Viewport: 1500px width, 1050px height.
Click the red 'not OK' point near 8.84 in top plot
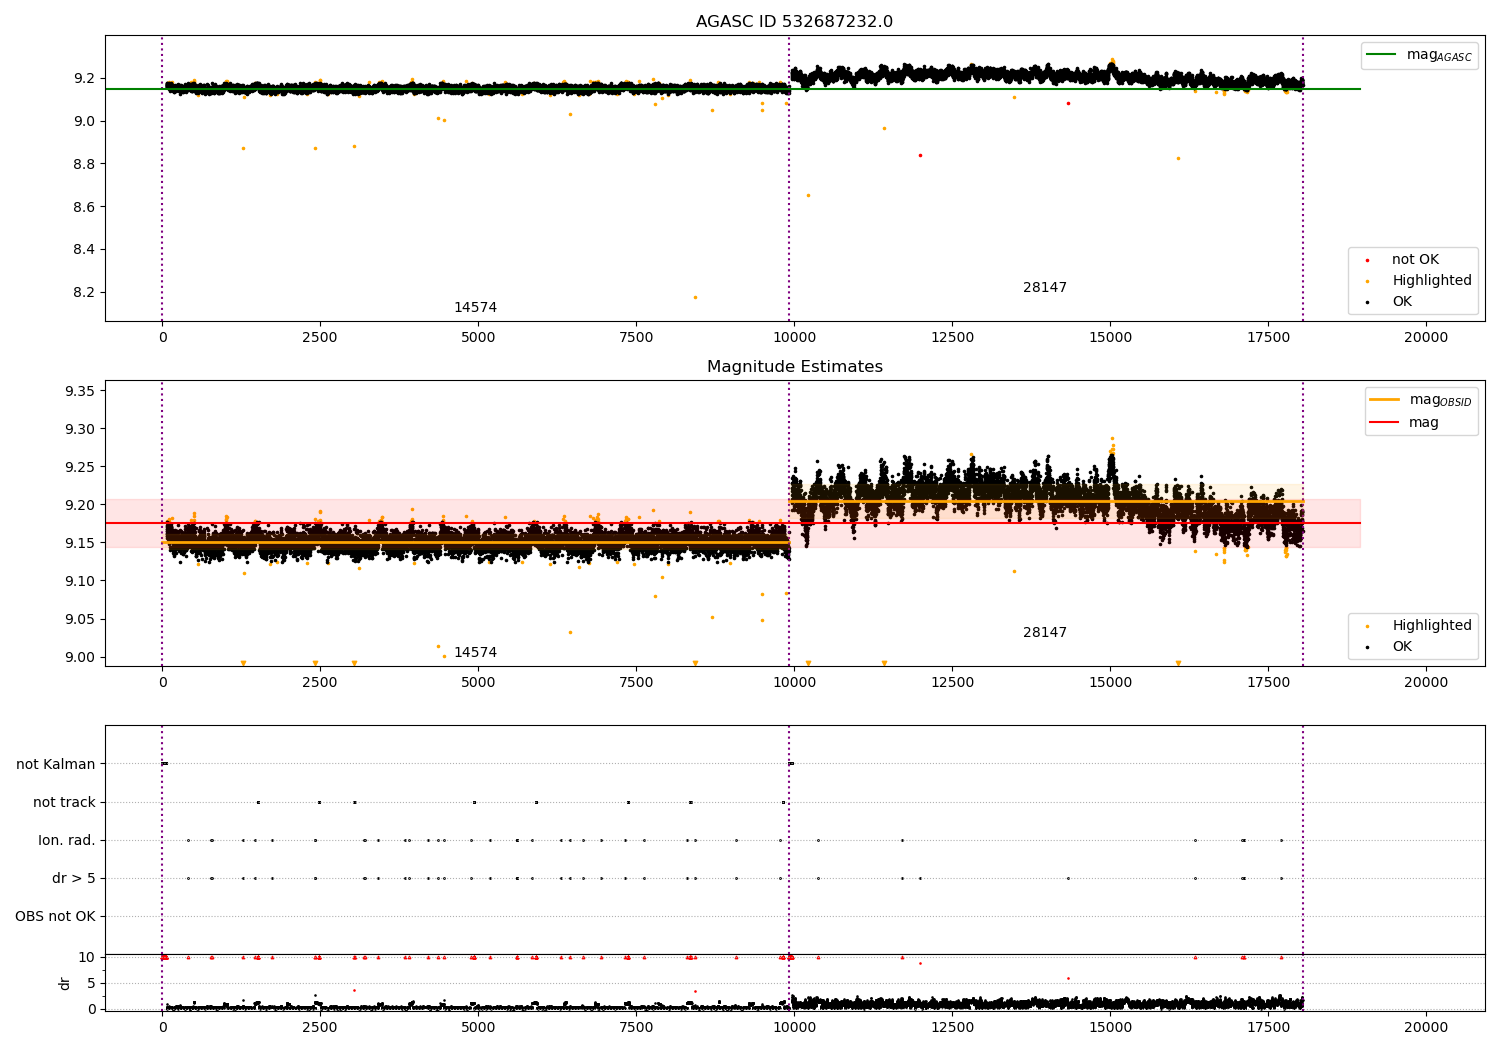coord(920,156)
